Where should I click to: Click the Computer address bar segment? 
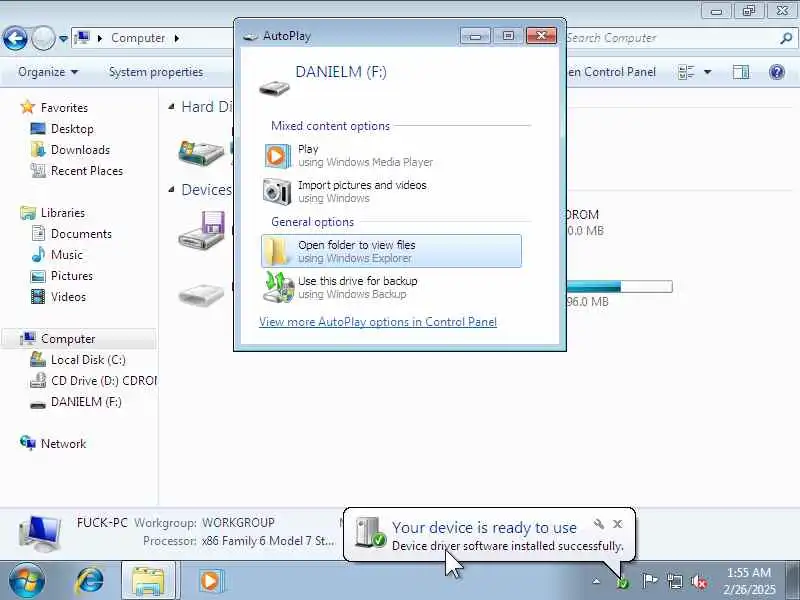(x=138, y=38)
